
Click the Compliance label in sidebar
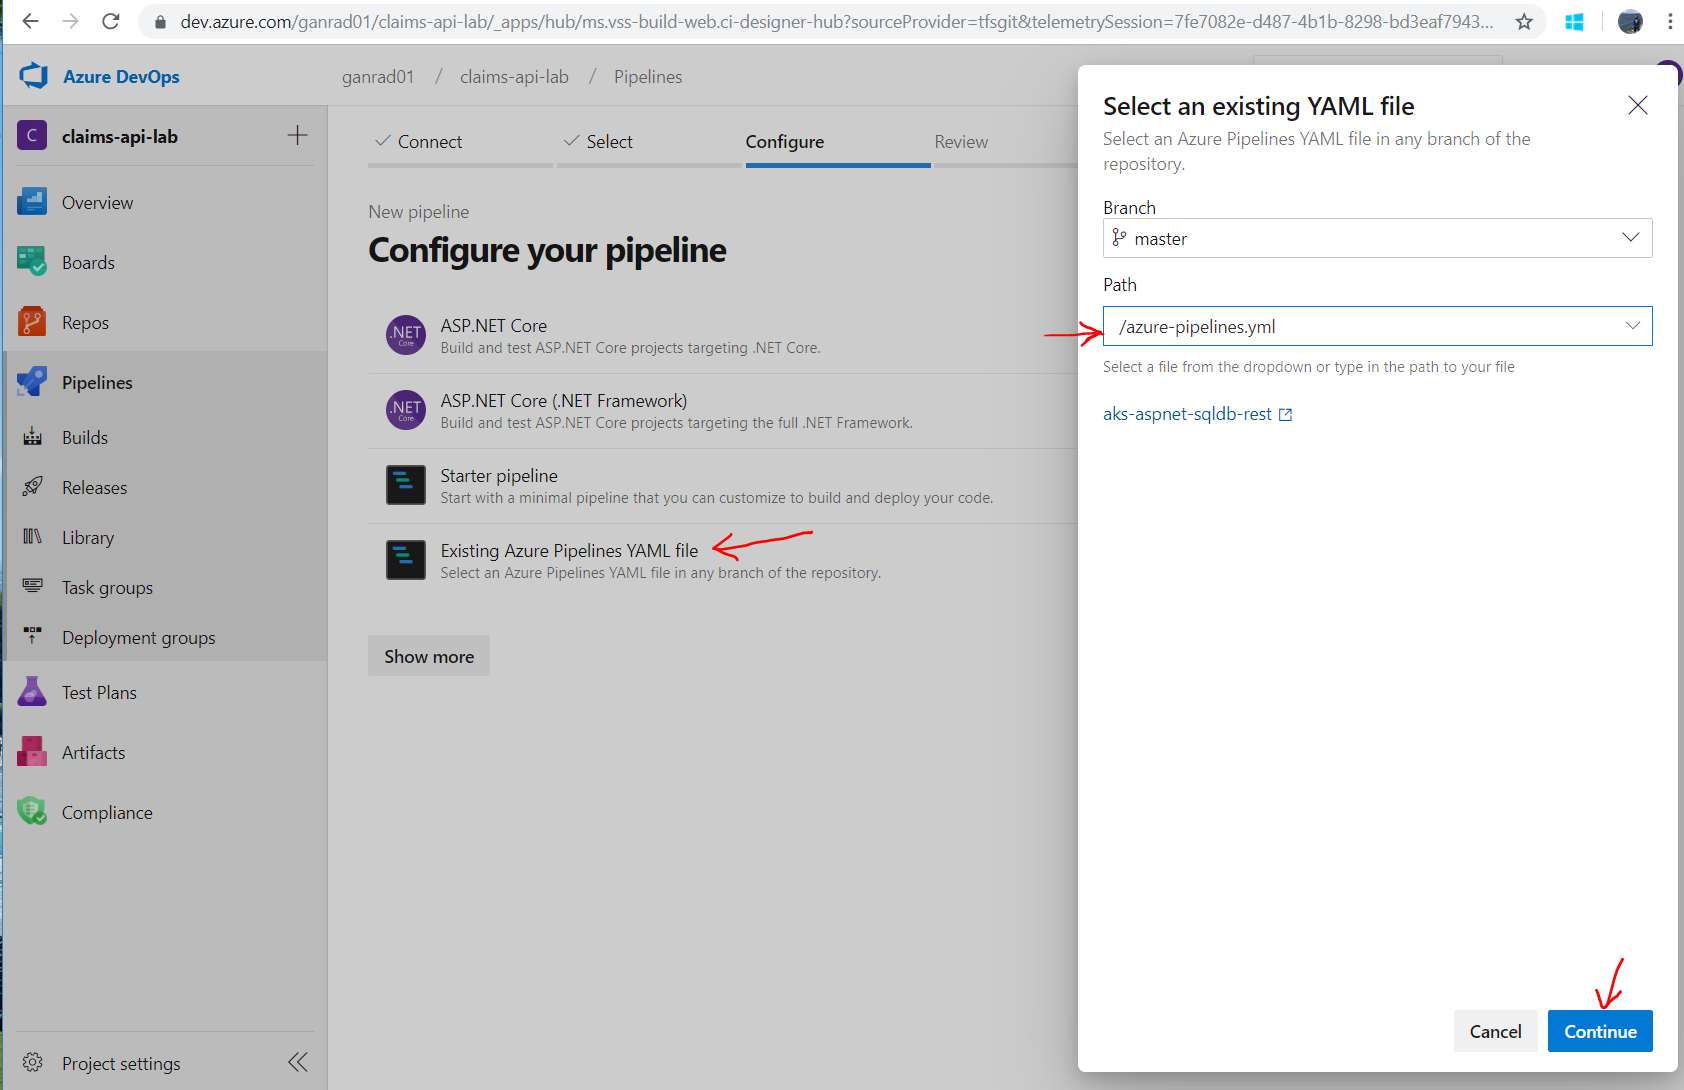tap(107, 813)
